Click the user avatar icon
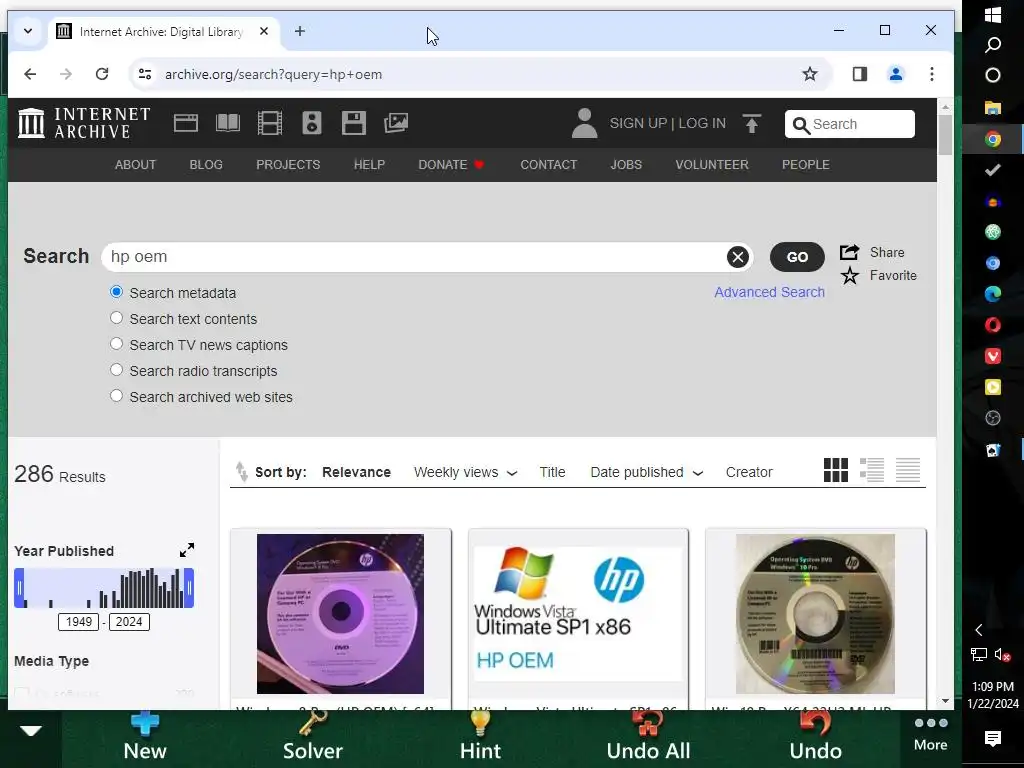This screenshot has height=768, width=1024. (x=584, y=123)
